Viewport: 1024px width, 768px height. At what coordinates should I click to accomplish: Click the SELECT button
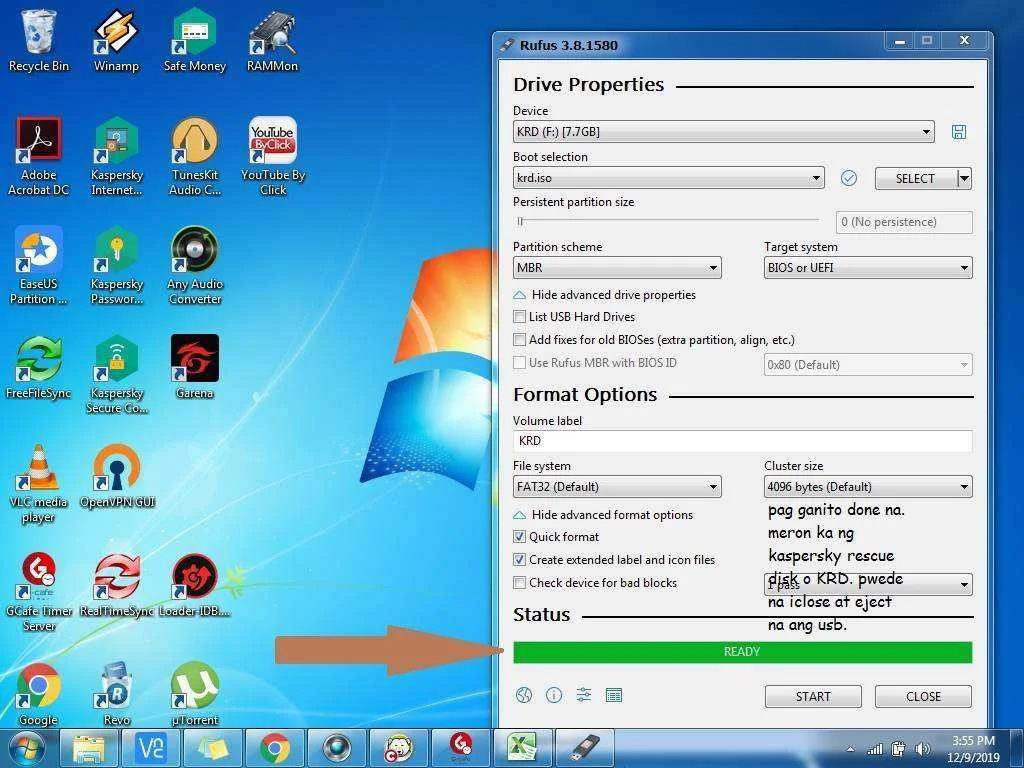[916, 178]
